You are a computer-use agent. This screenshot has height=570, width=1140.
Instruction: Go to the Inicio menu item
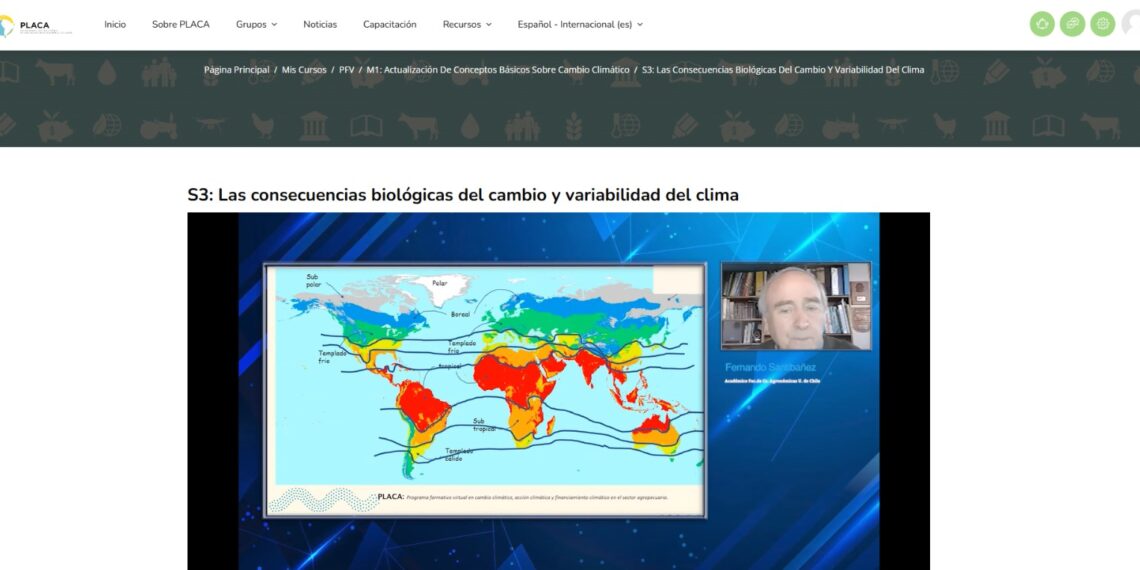click(x=115, y=24)
